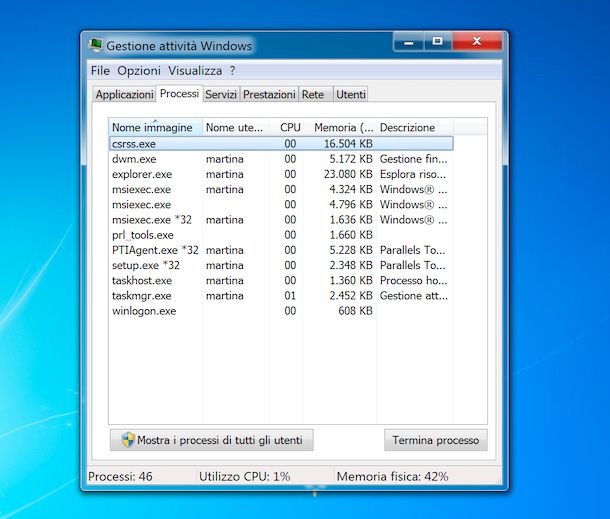Click the 23.080 KB memory value
This screenshot has width=610, height=519.
pos(348,174)
